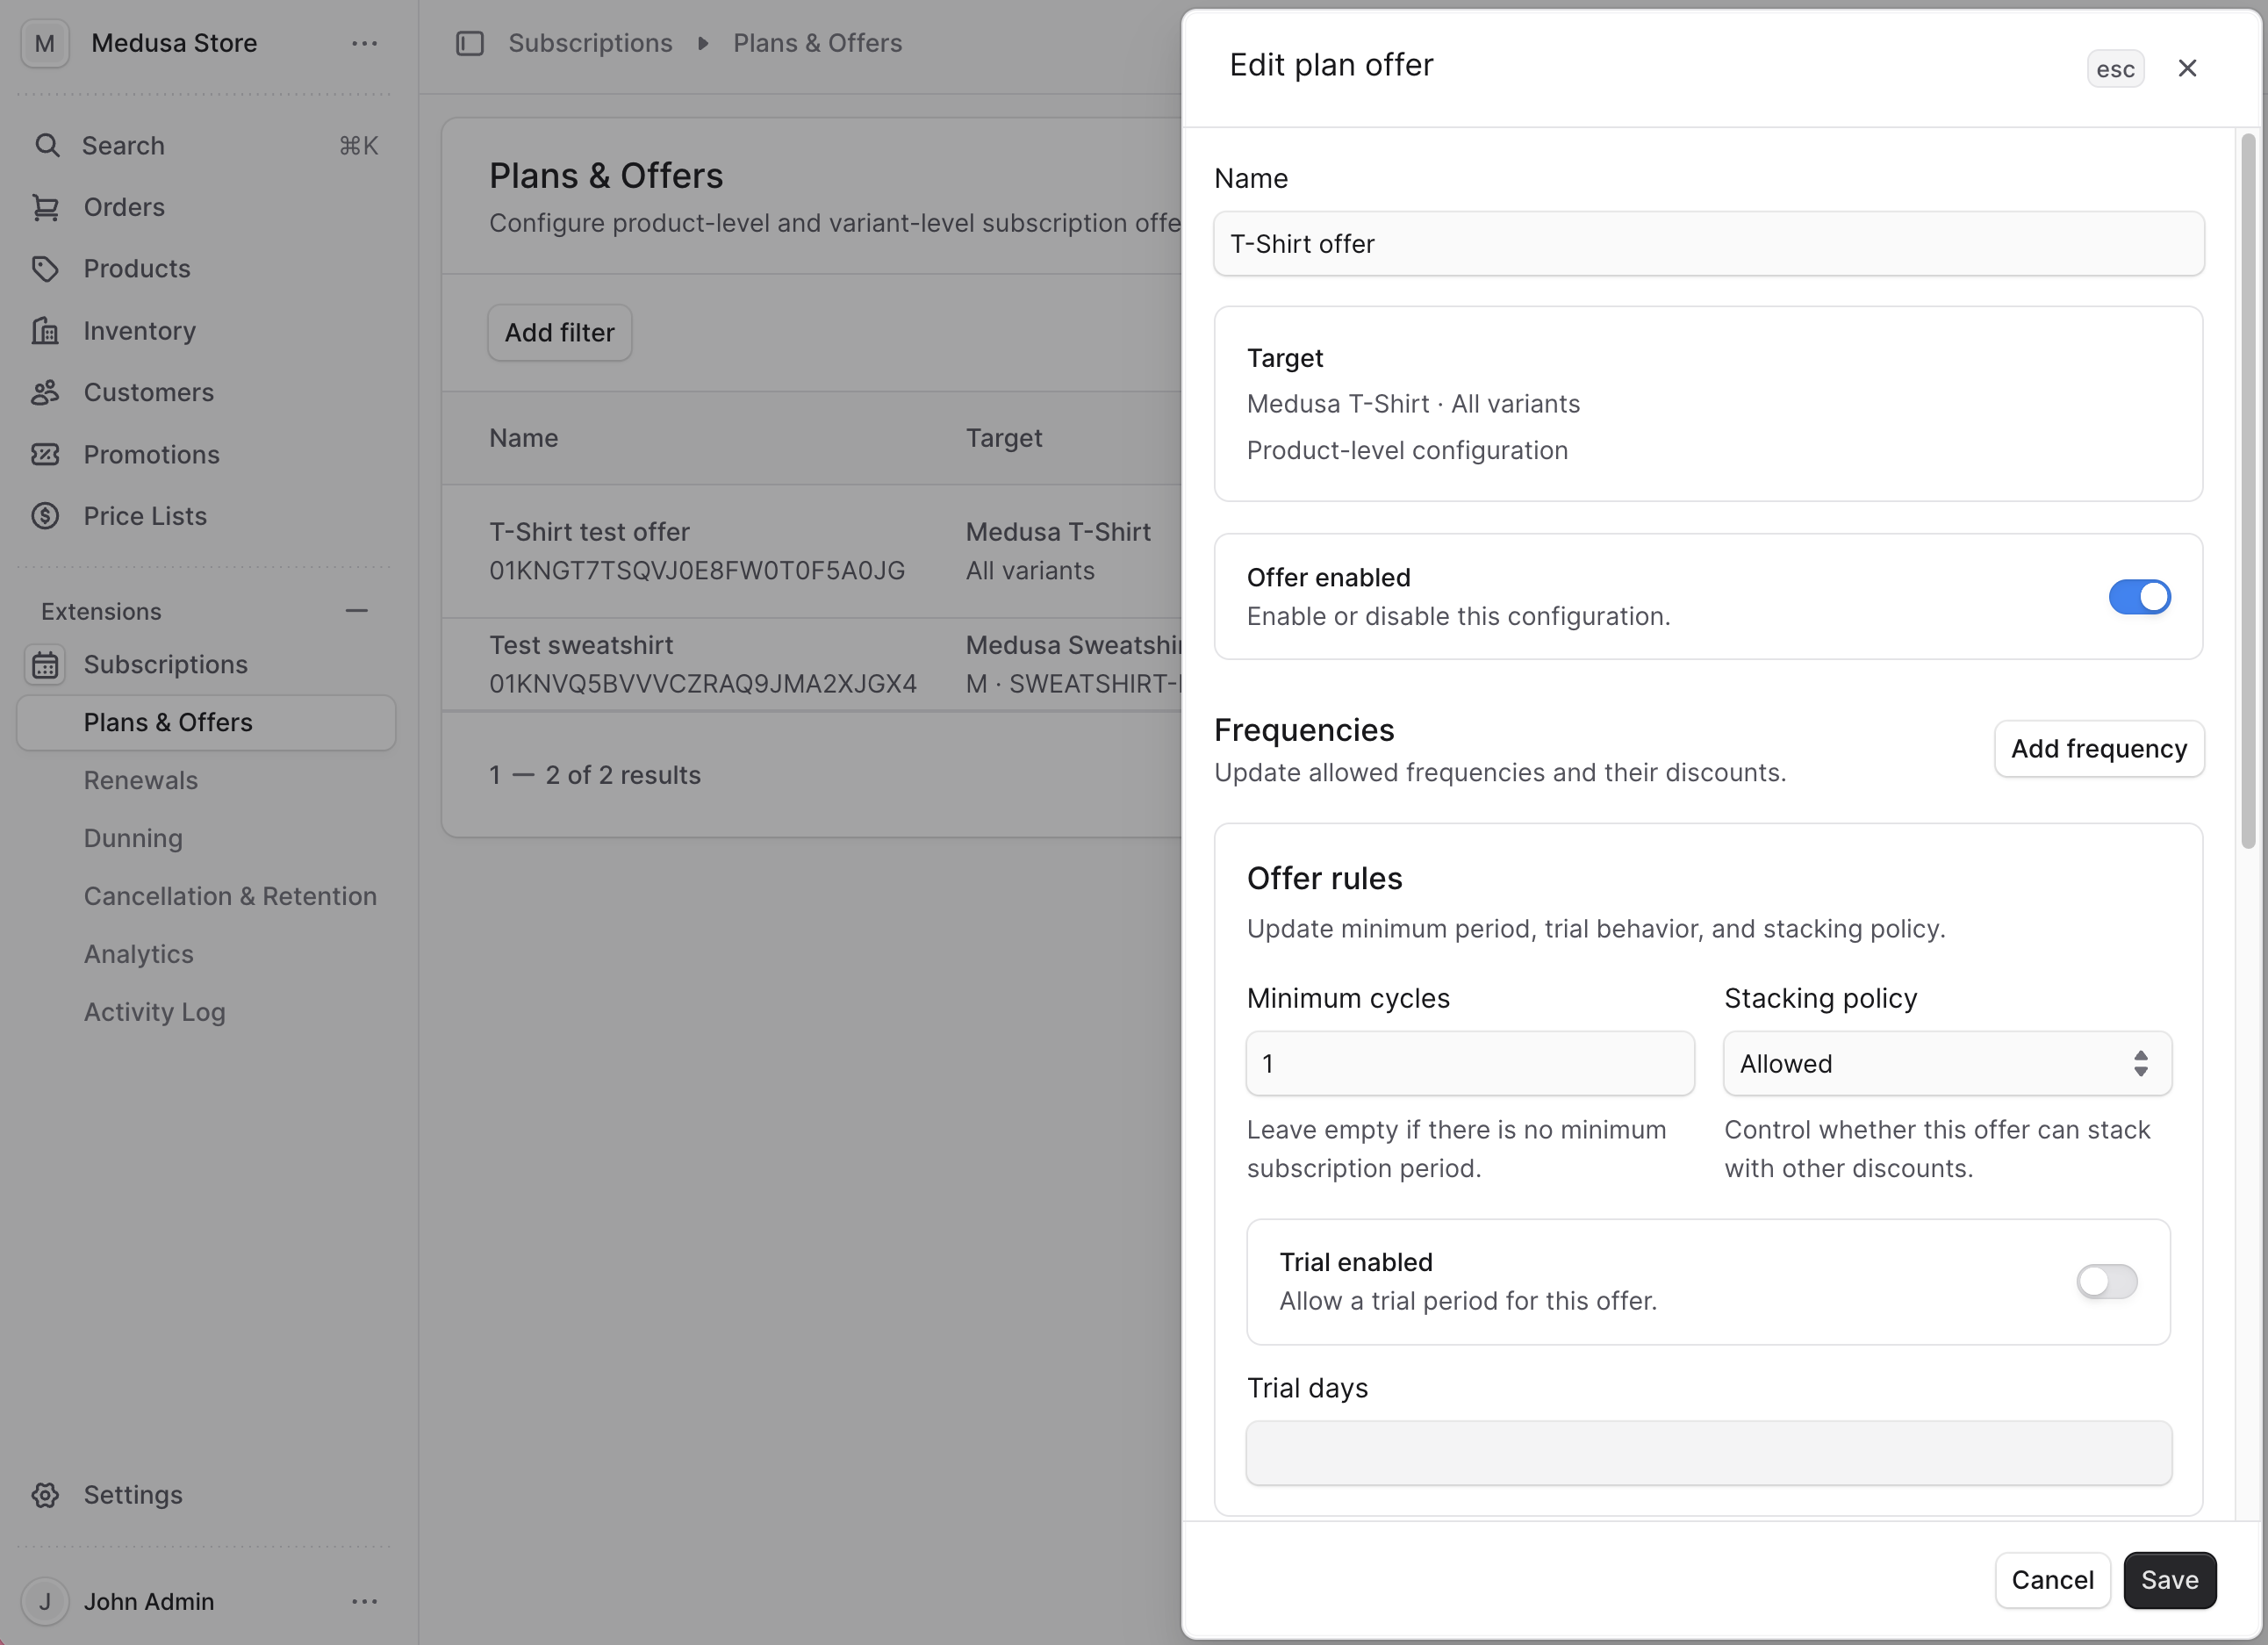
Task: Go to Cancellation & Retention
Action: 231,897
